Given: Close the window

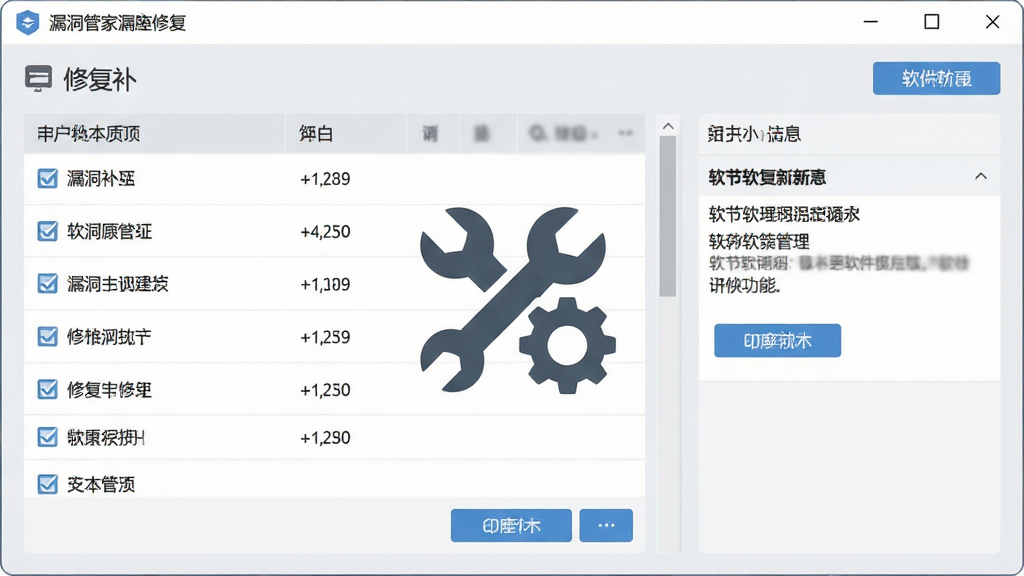Looking at the screenshot, I should pyautogui.click(x=993, y=22).
